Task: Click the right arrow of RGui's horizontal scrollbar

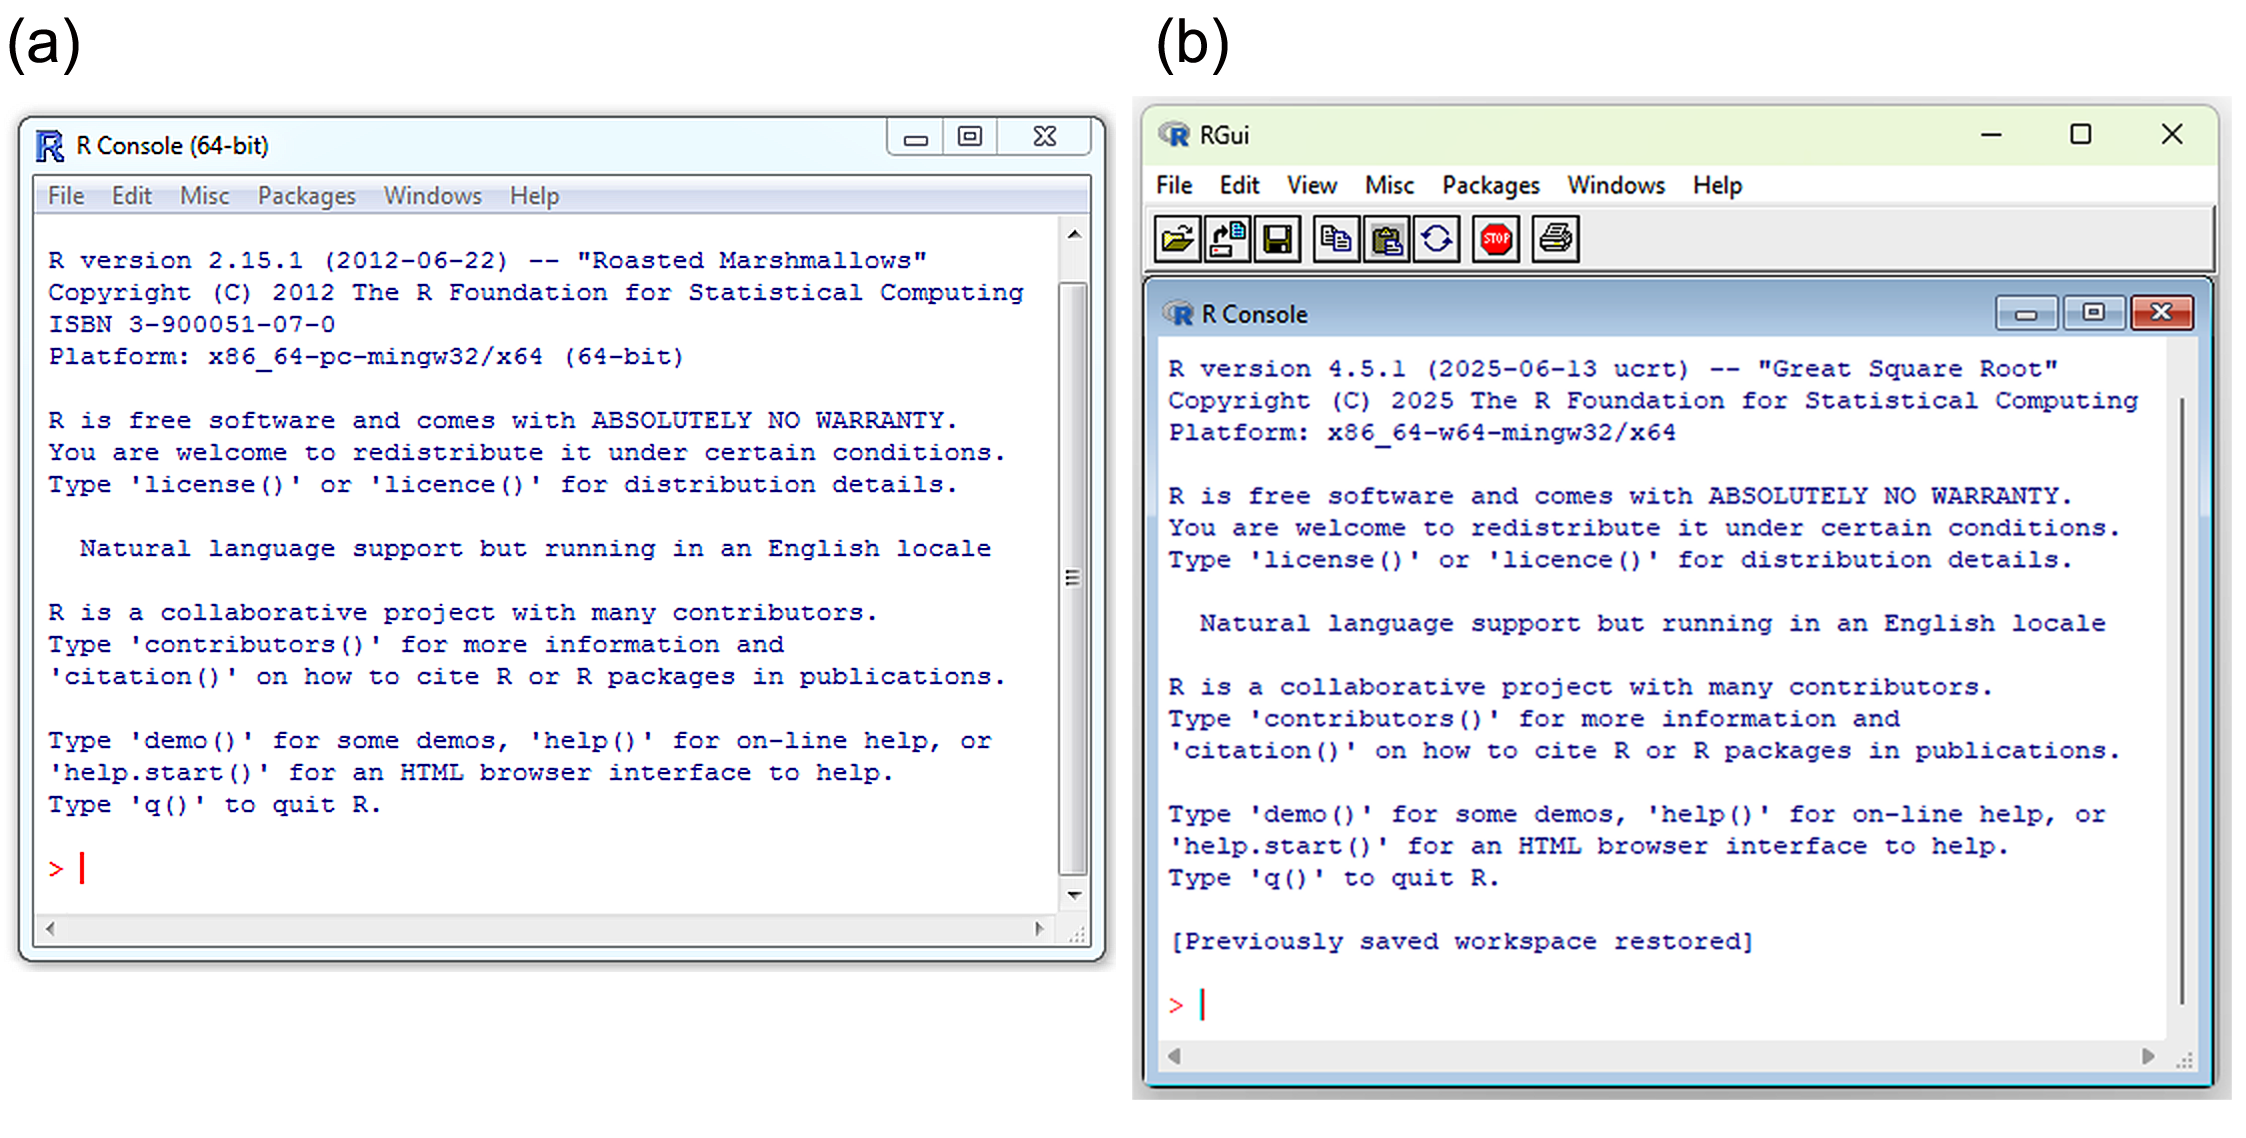Action: click(x=2150, y=1056)
